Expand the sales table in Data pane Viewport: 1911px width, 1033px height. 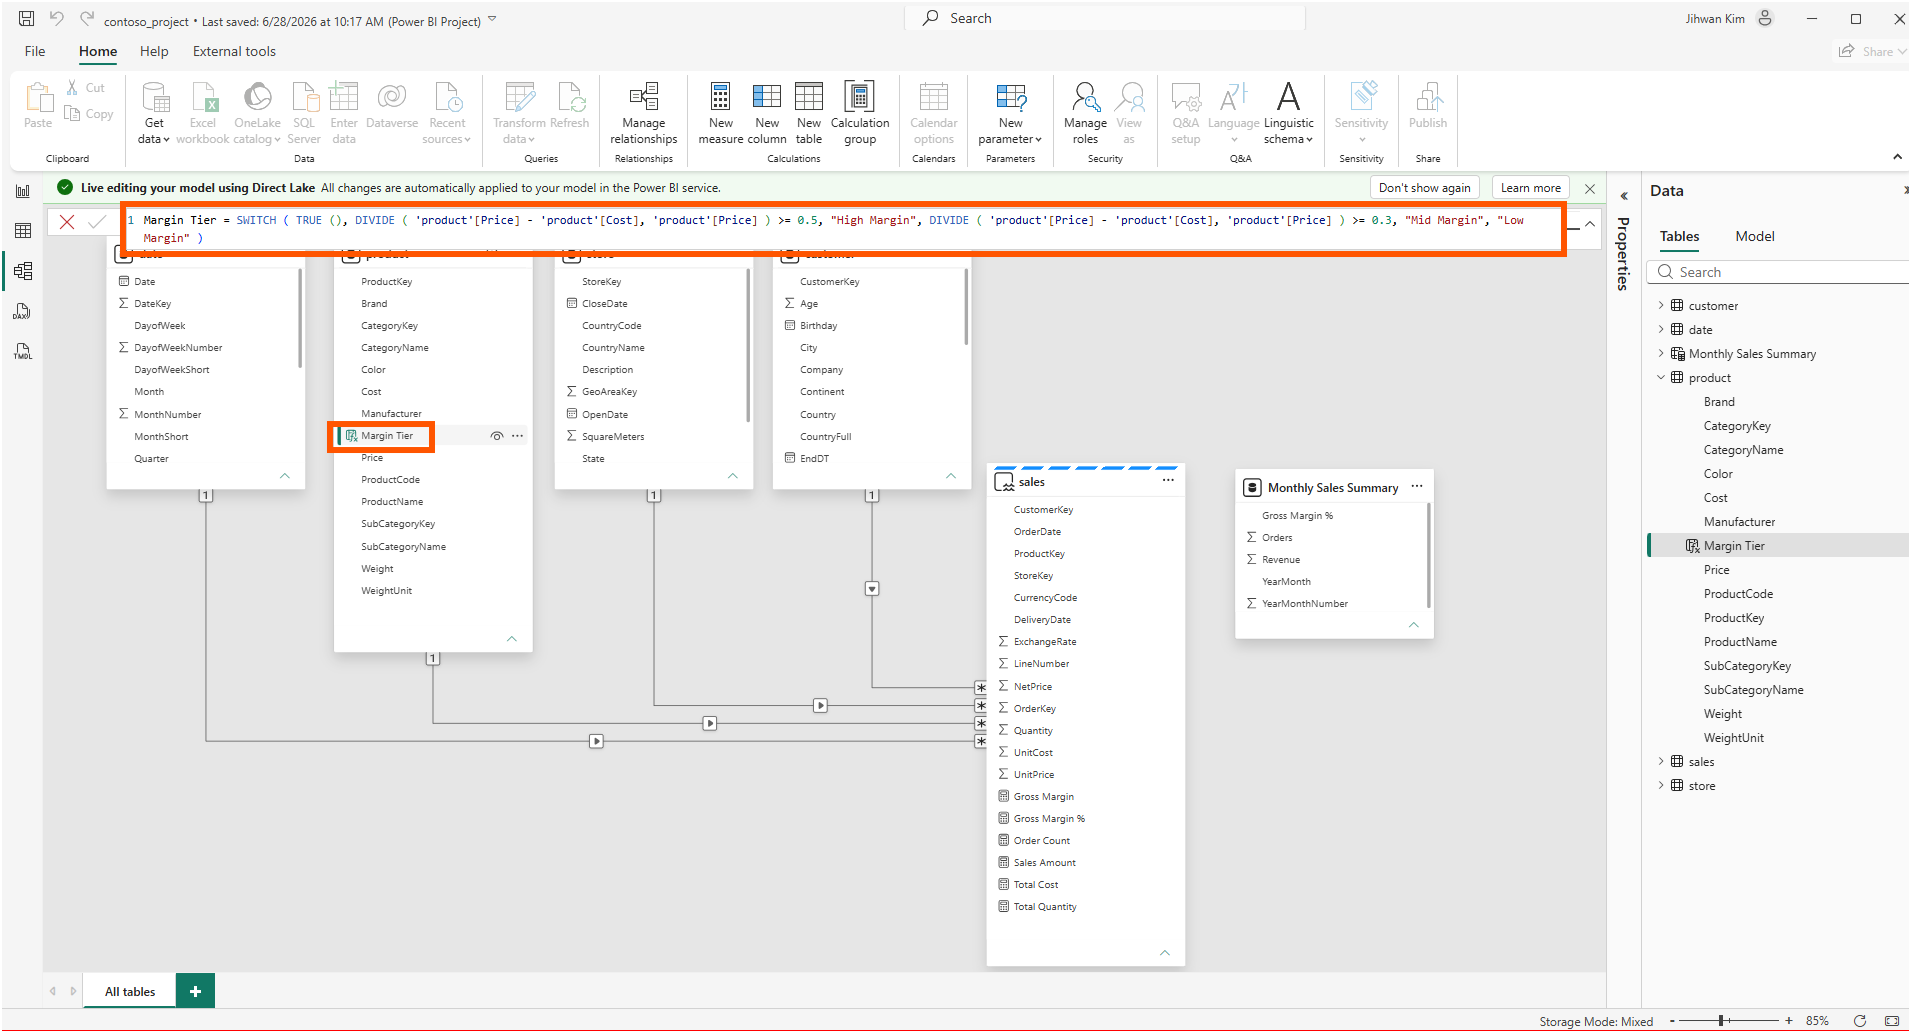click(1661, 762)
